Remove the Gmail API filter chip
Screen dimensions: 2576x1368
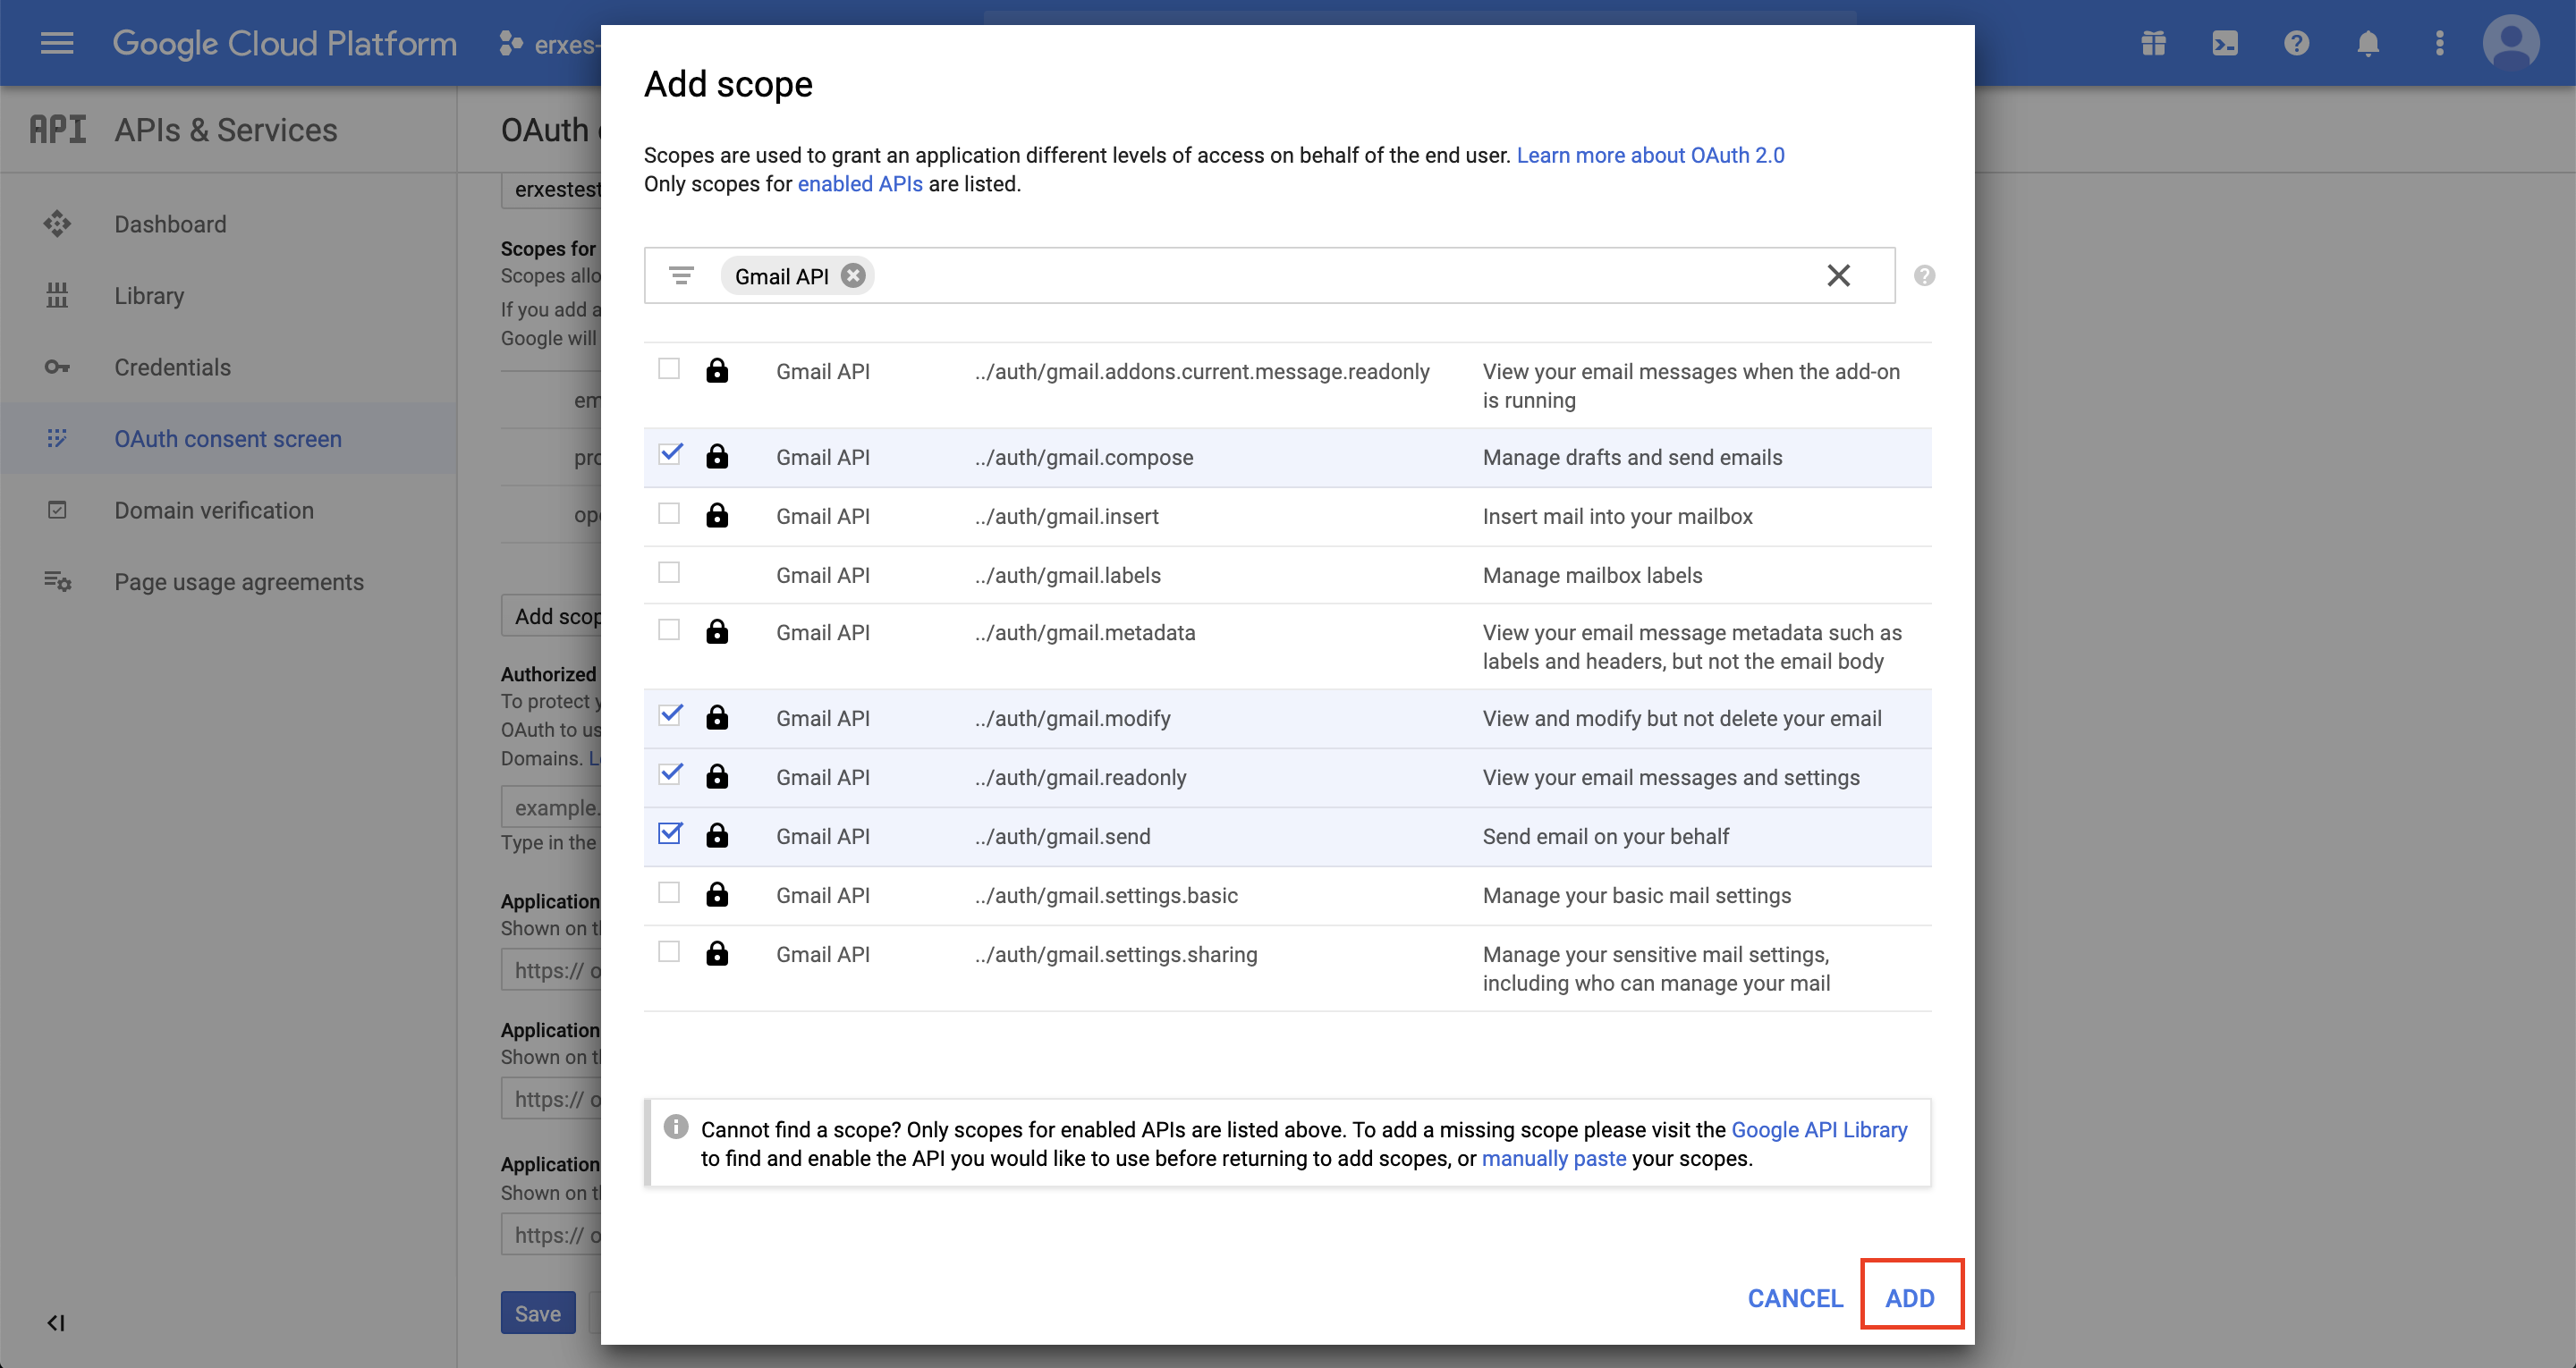click(853, 276)
